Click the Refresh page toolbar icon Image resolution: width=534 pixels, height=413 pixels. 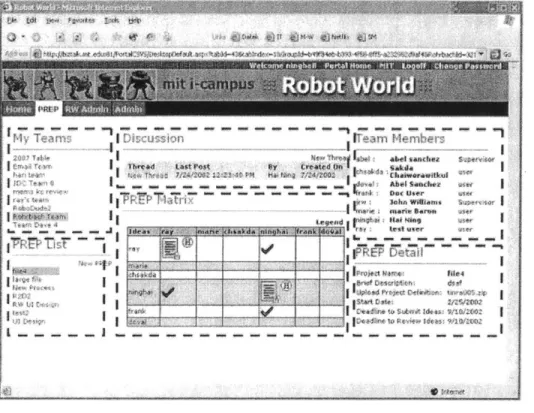pos(77,37)
